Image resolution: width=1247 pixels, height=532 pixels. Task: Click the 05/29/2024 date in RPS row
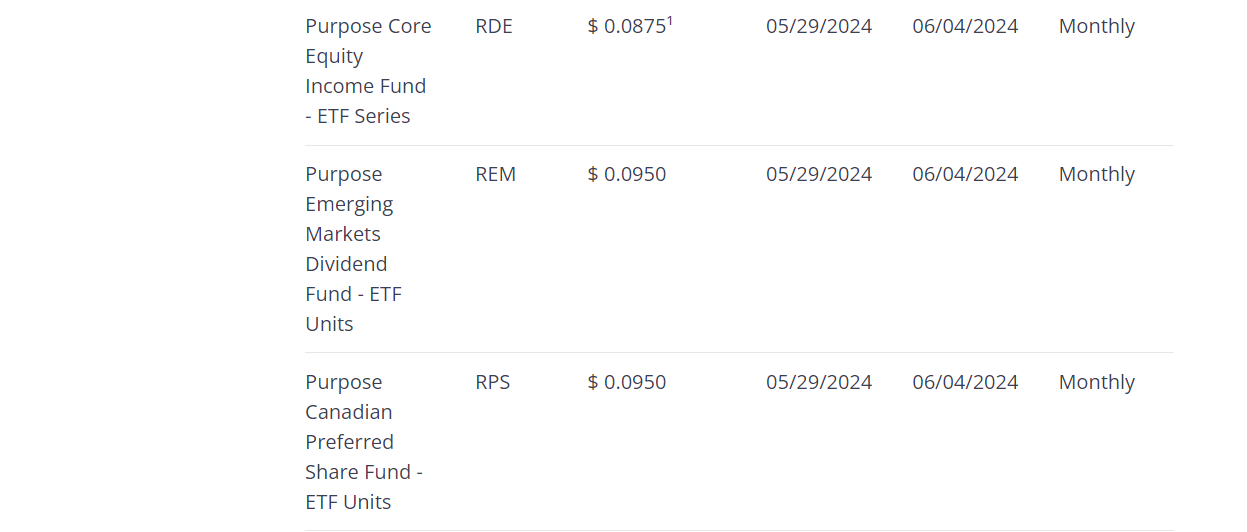coord(819,383)
